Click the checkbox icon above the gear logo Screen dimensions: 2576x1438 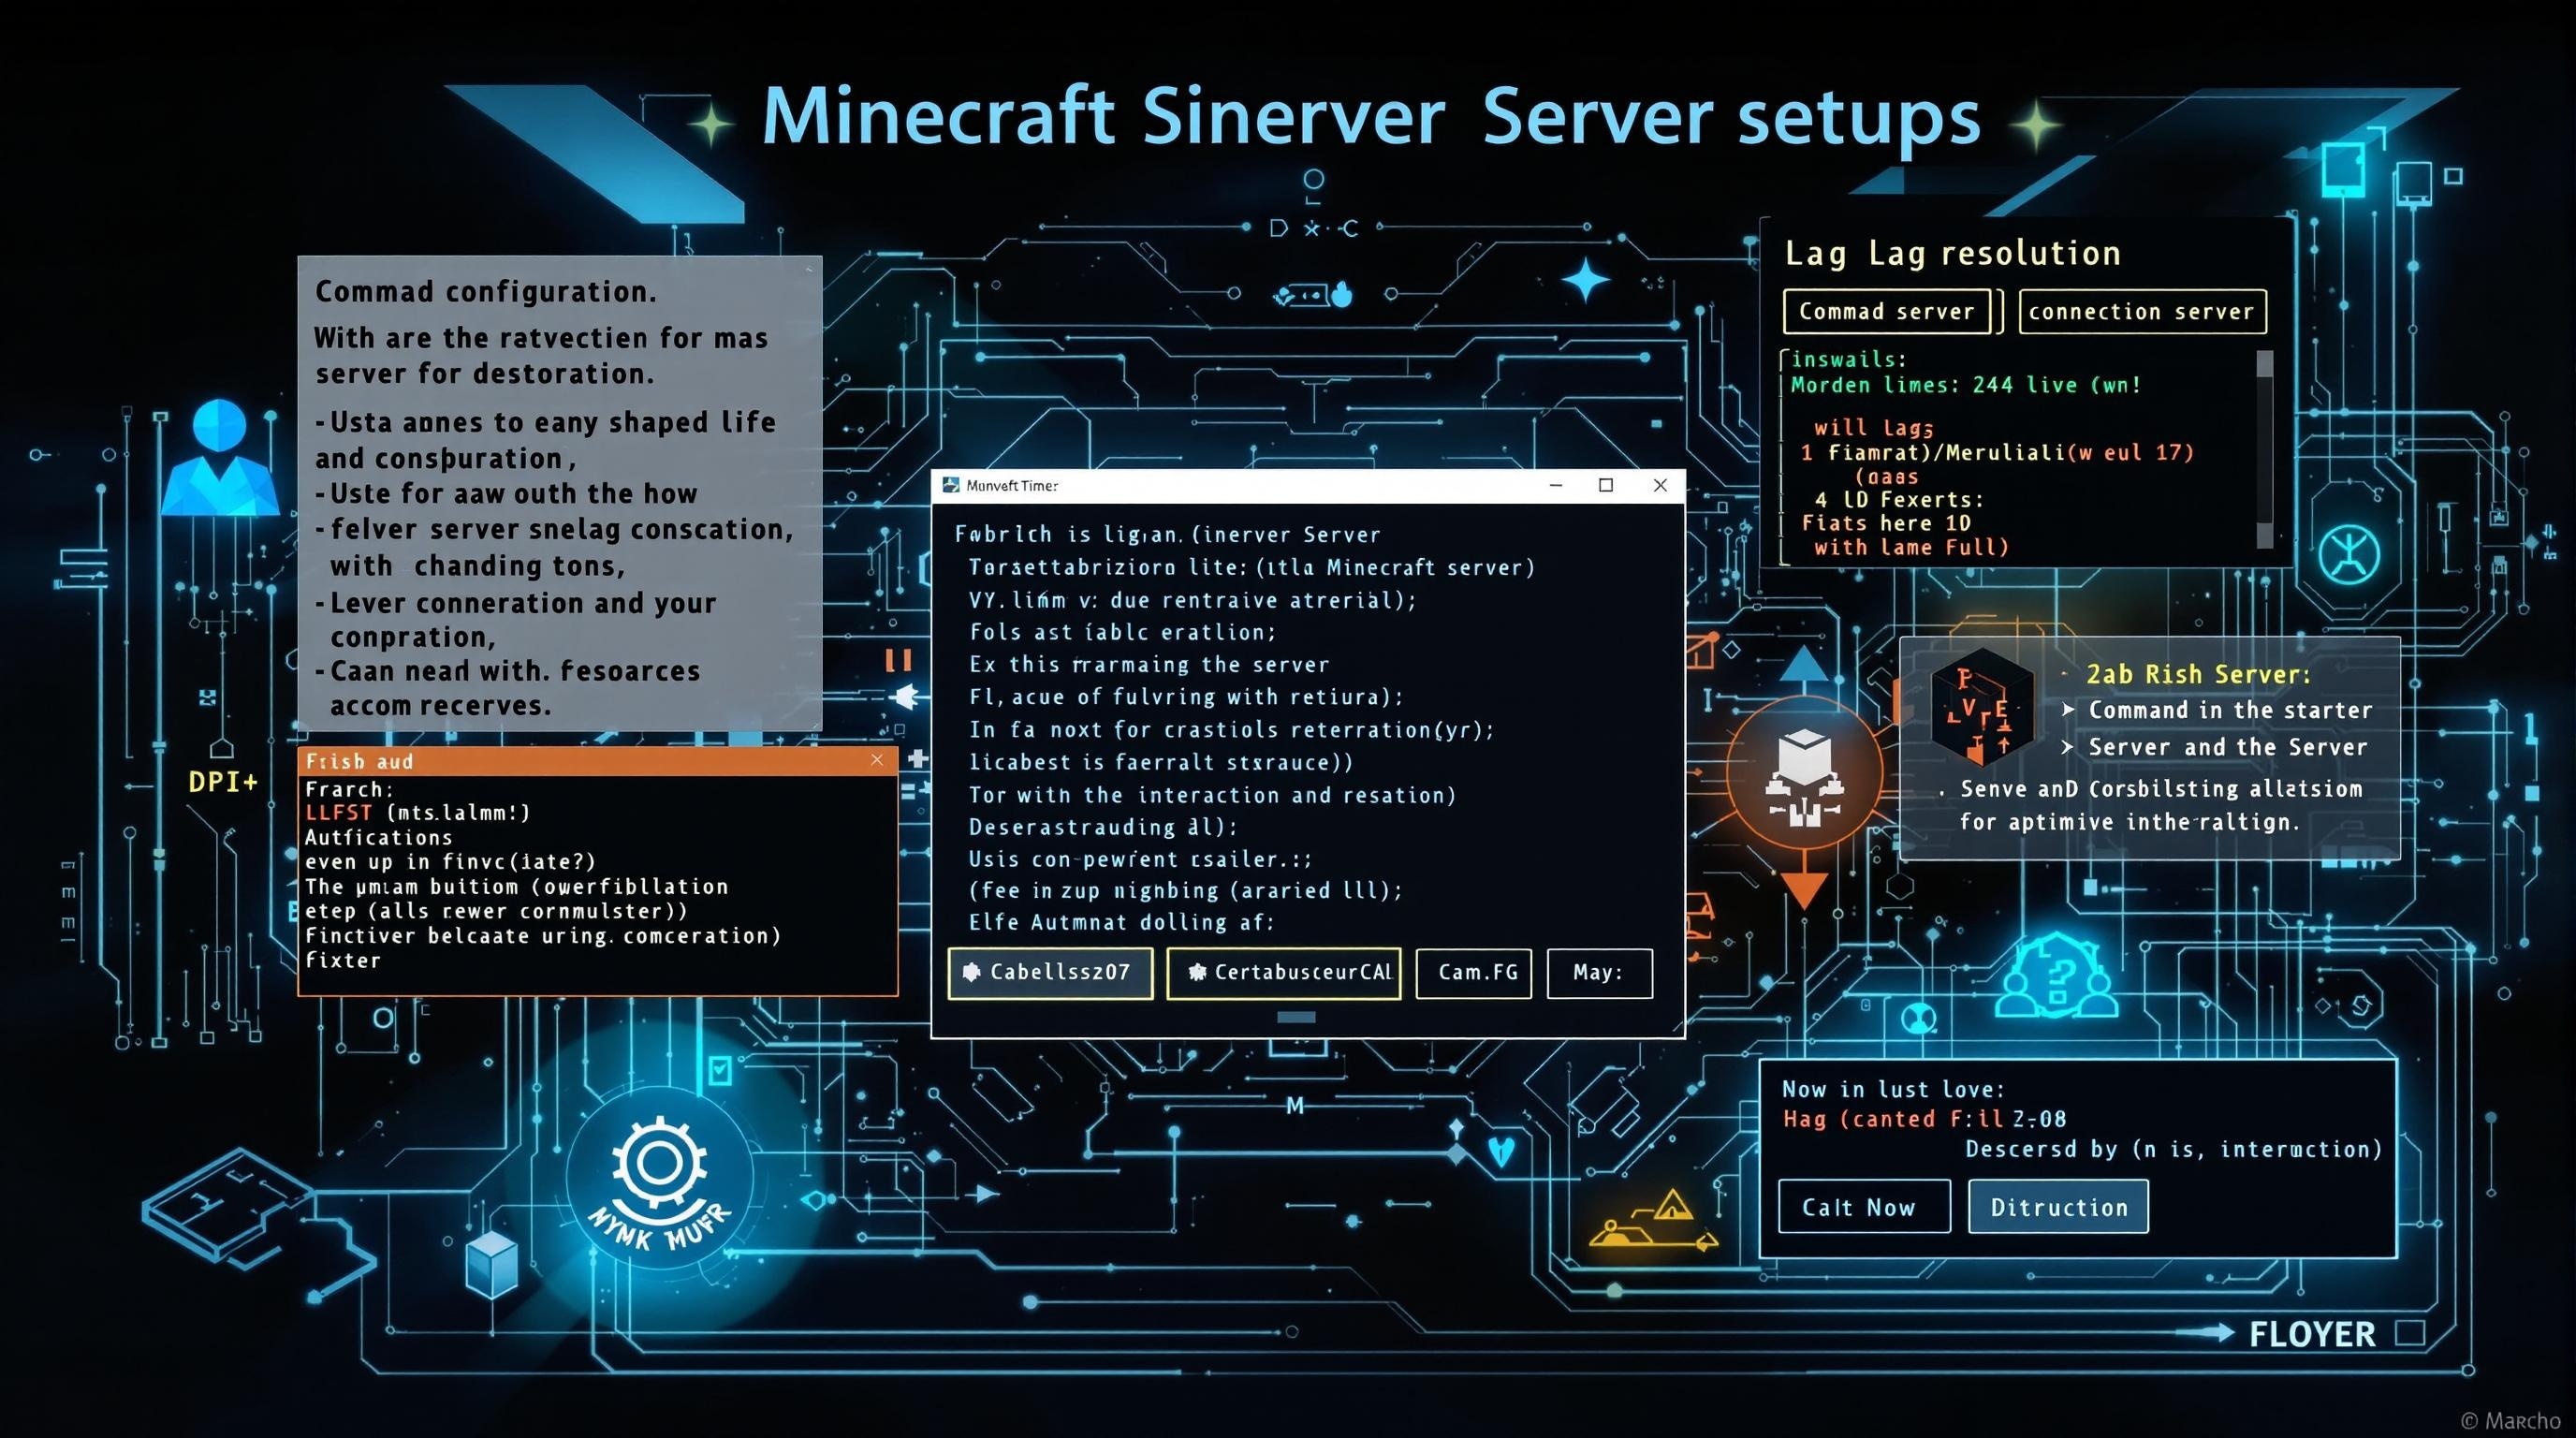pos(719,1072)
